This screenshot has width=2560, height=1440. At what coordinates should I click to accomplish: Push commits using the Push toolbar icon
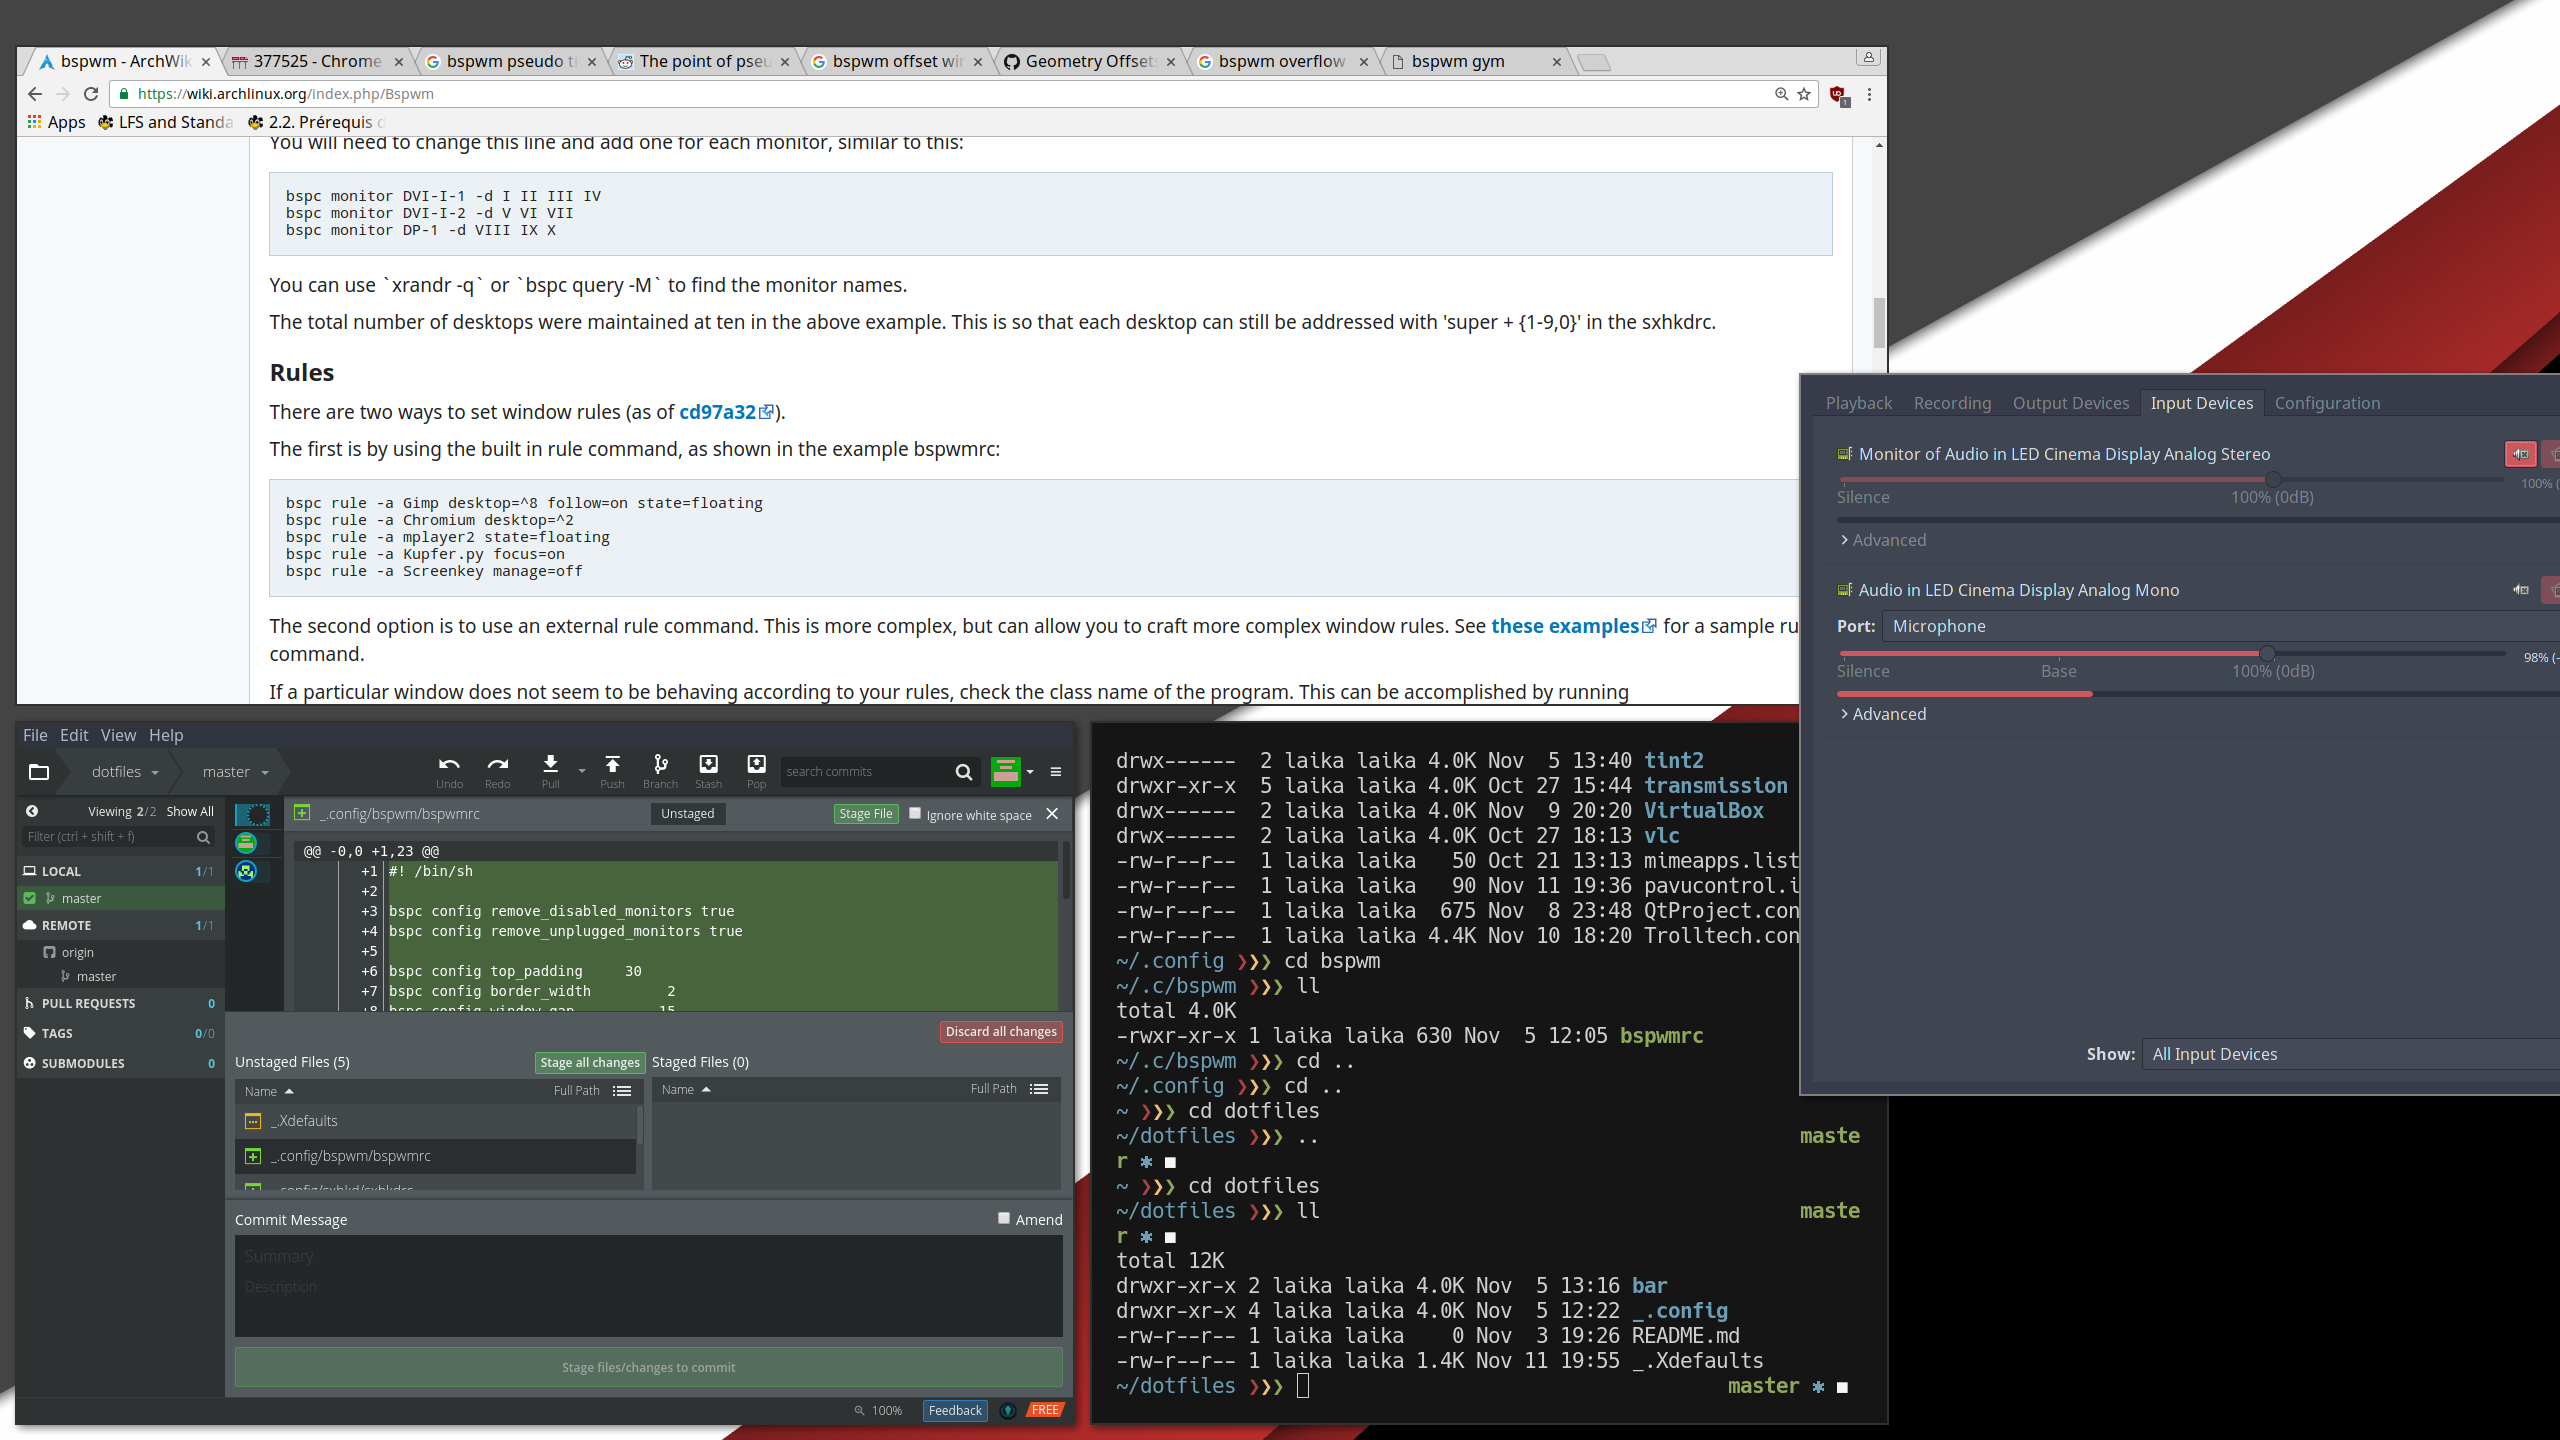pyautogui.click(x=611, y=766)
